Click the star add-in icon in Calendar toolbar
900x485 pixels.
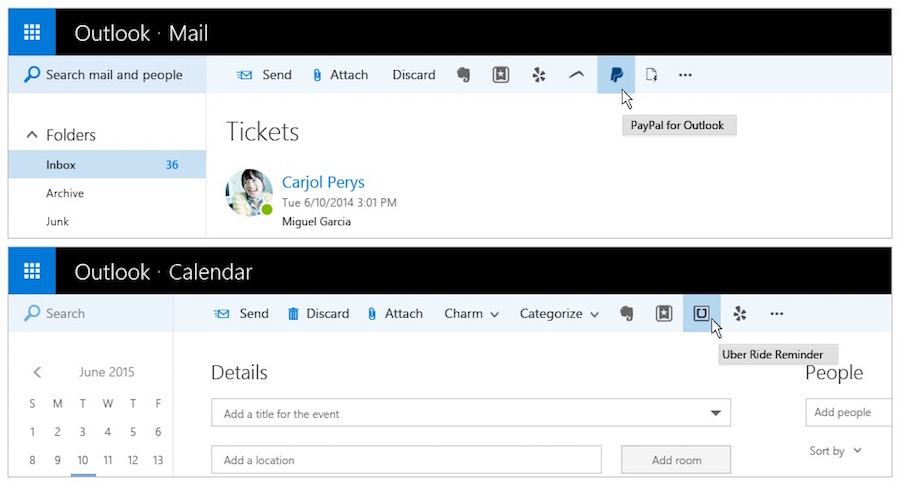point(664,313)
